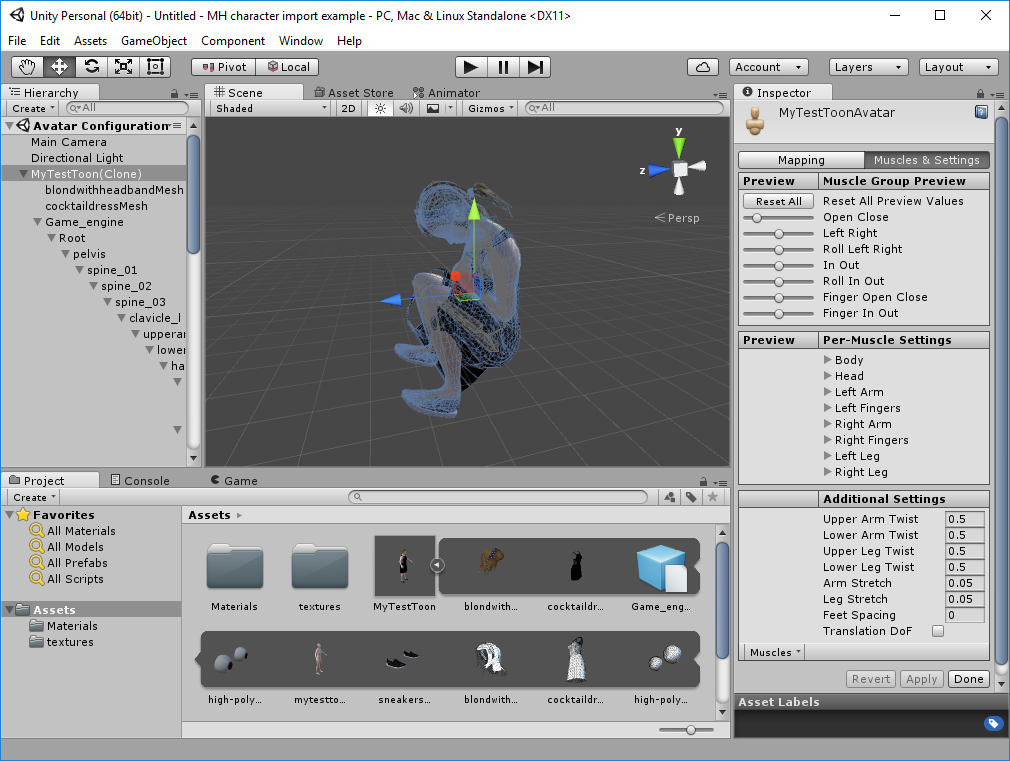Open the GameObject menu

pos(154,41)
